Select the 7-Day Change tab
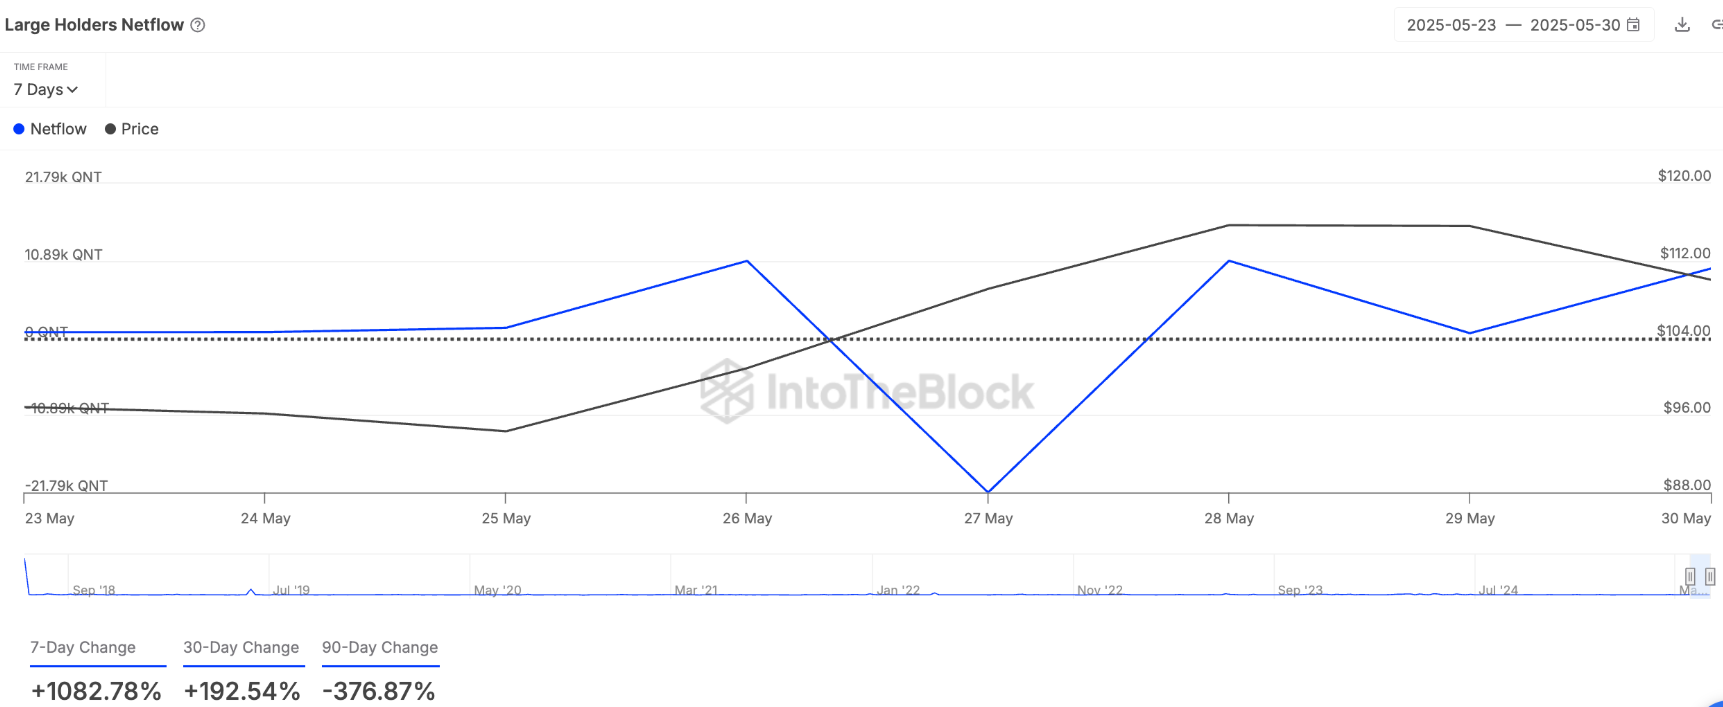Screen dimensions: 1723x707 (x=83, y=647)
